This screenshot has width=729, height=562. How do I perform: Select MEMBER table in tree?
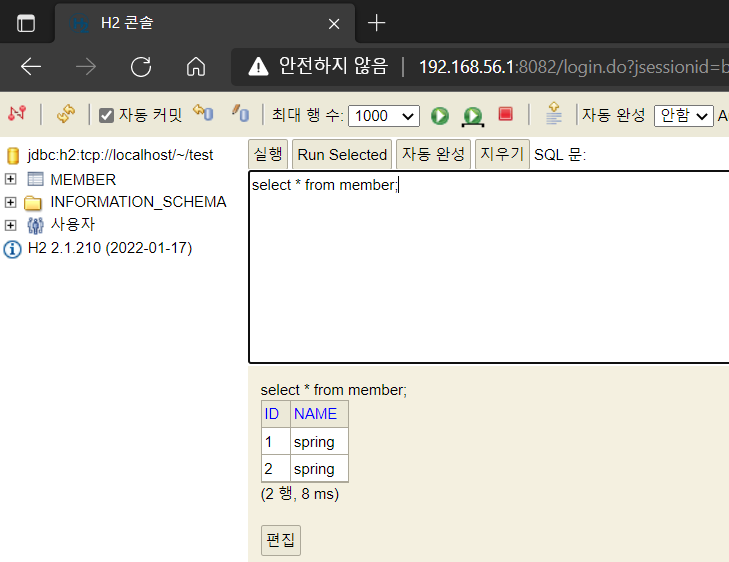83,179
